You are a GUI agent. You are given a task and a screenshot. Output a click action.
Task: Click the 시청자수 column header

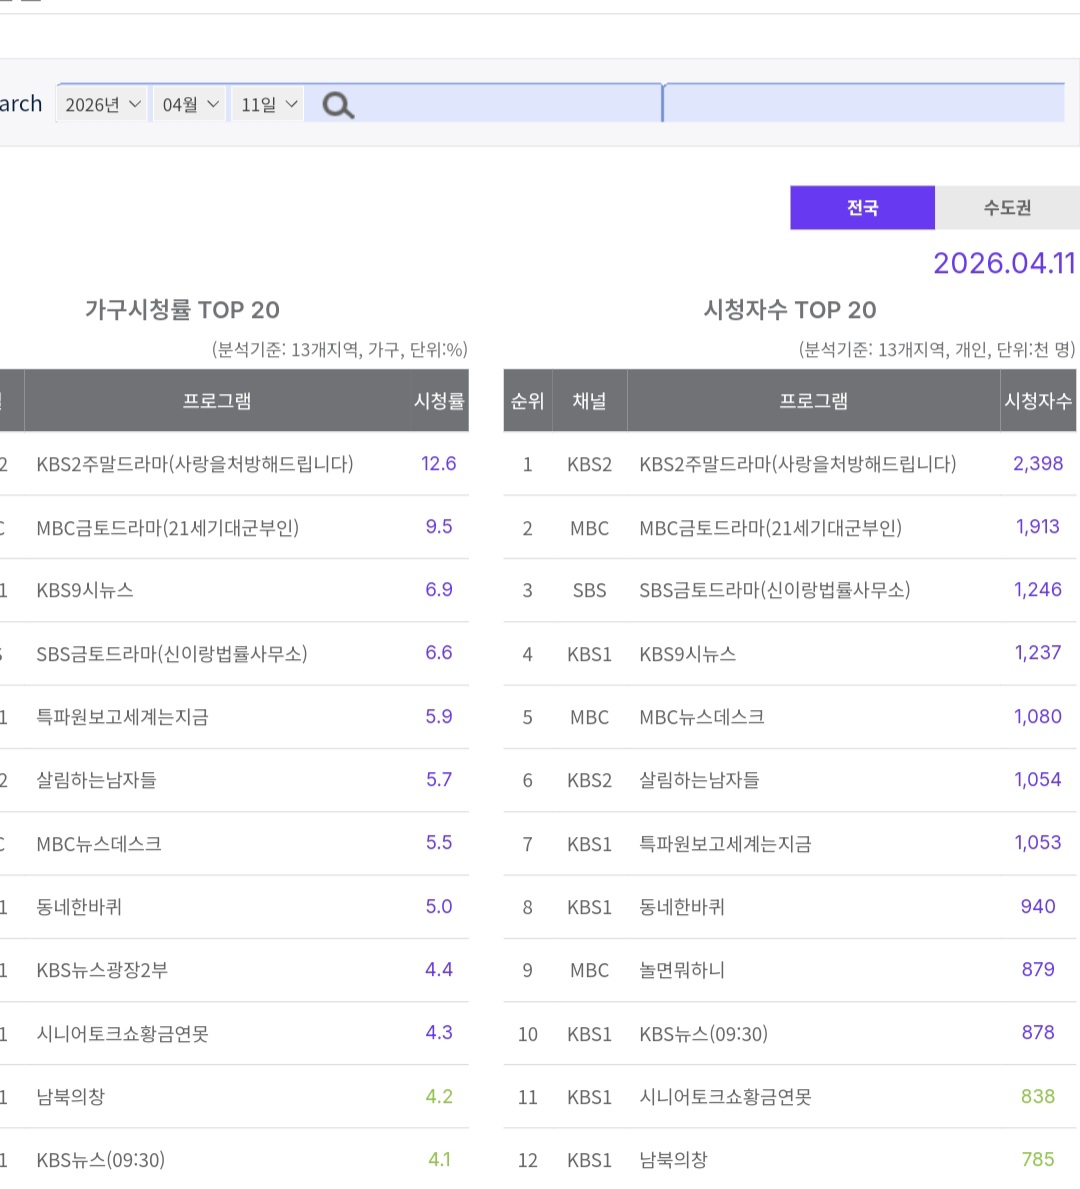1037,401
